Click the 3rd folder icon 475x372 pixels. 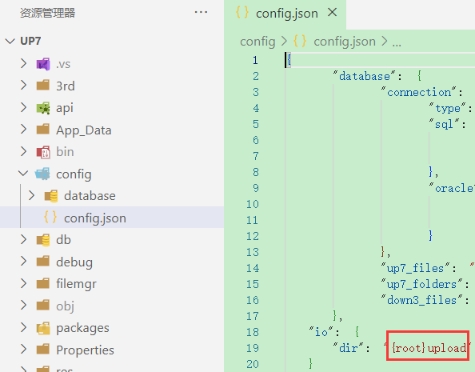pyautogui.click(x=43, y=85)
